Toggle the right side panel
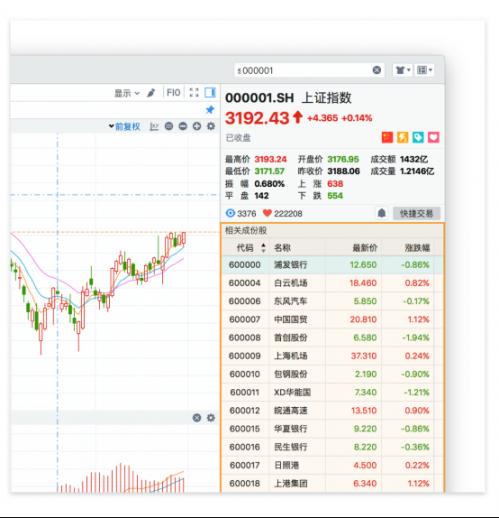Screen dimensions: 499x518 [210, 92]
